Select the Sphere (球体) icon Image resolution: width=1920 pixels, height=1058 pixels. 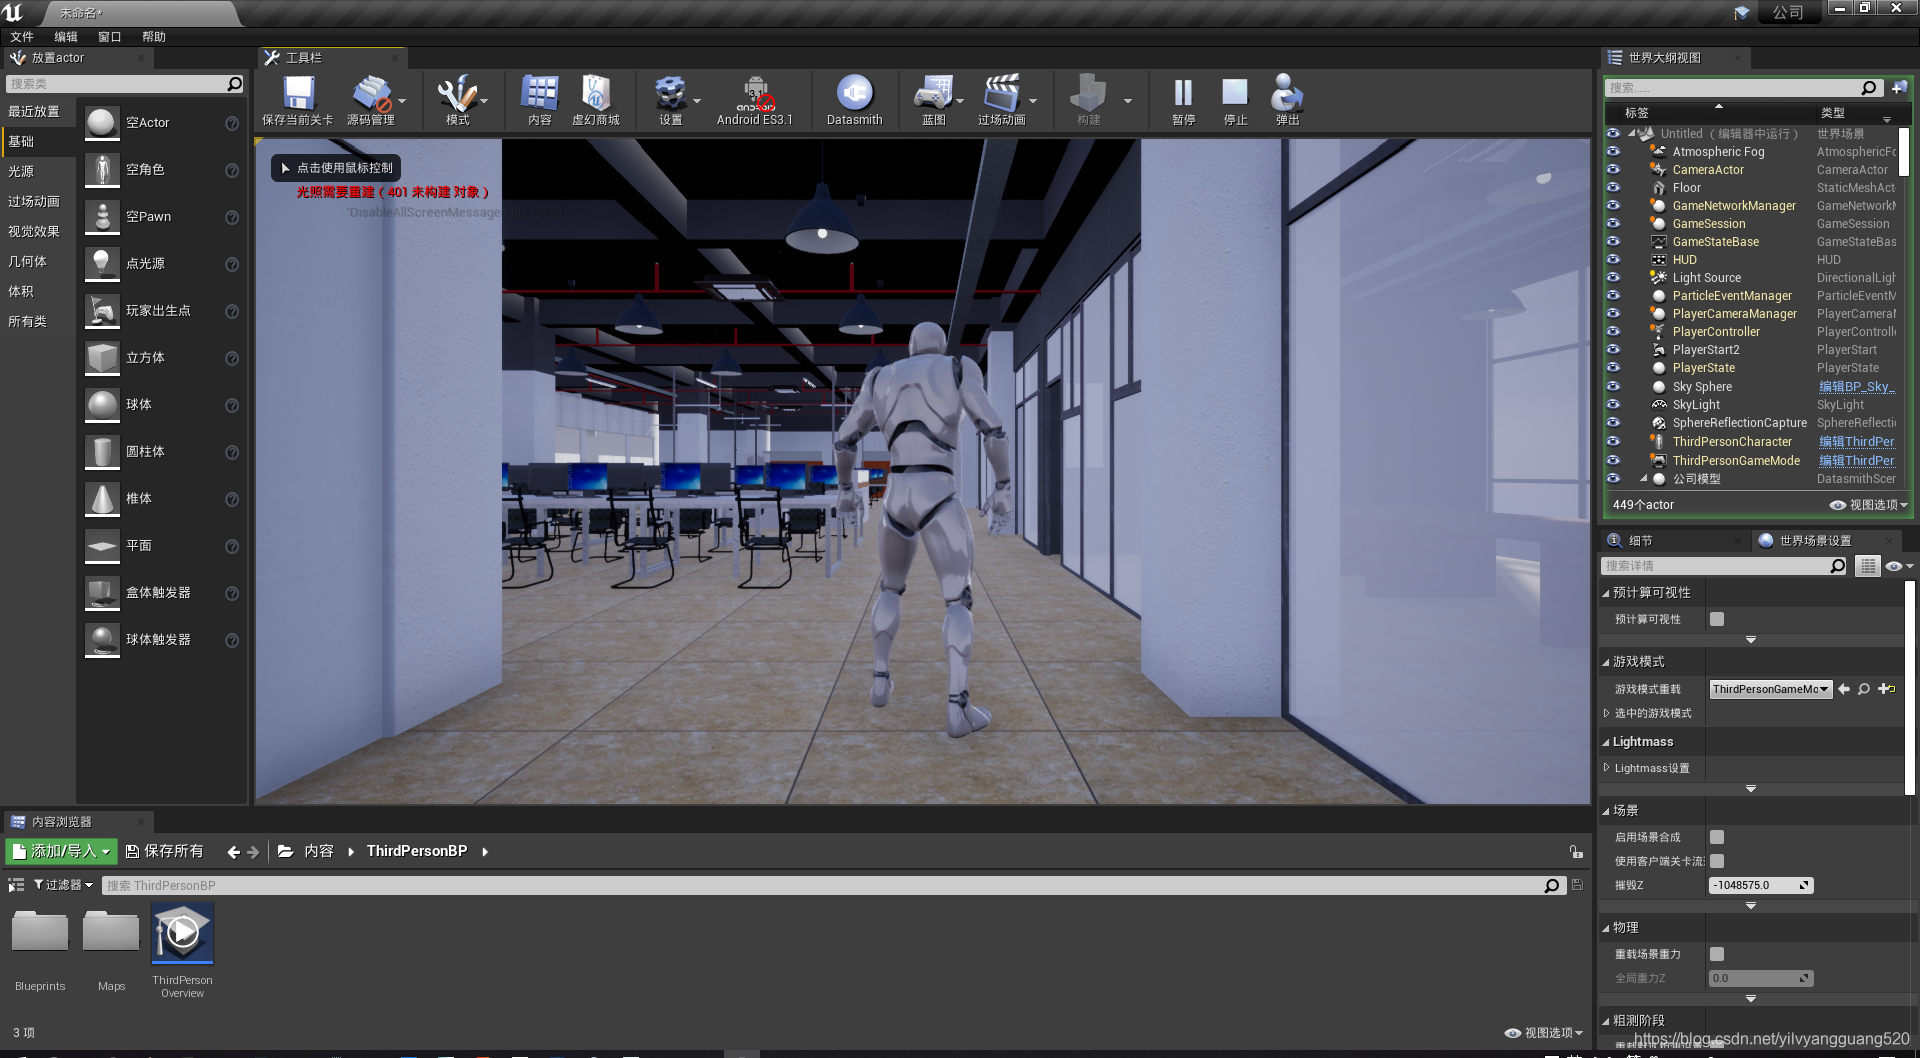coord(102,405)
